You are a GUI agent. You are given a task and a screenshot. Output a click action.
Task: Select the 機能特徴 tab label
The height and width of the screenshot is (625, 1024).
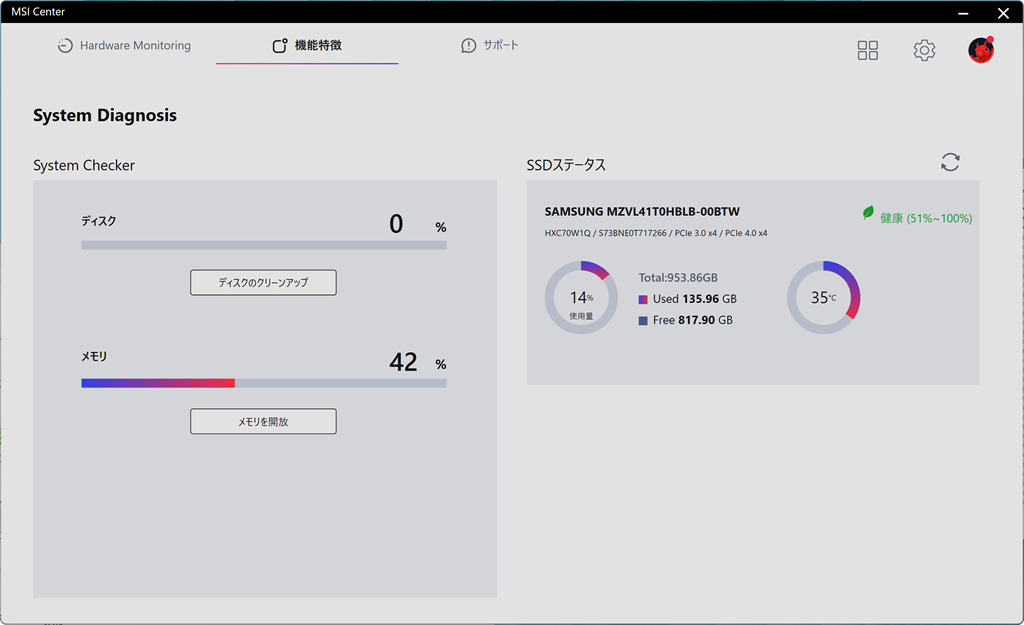(318, 45)
